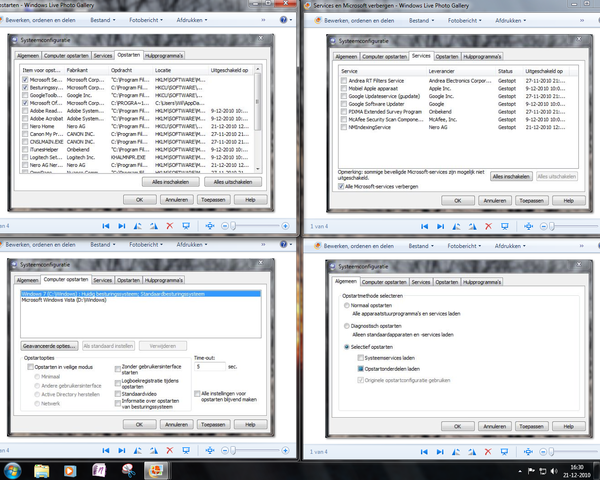This screenshot has height=480, width=600.
Task: Open Snipping Tool from taskbar
Action: click(x=128, y=471)
